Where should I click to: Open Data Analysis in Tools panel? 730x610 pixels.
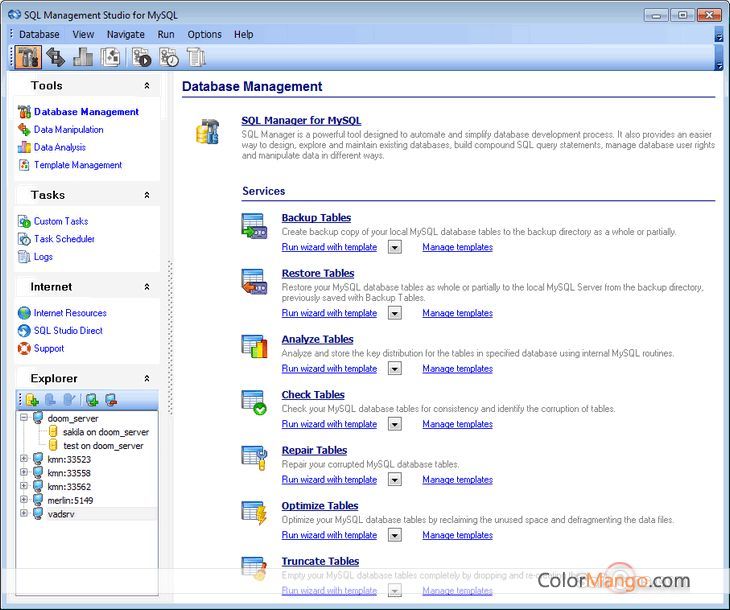click(60, 147)
